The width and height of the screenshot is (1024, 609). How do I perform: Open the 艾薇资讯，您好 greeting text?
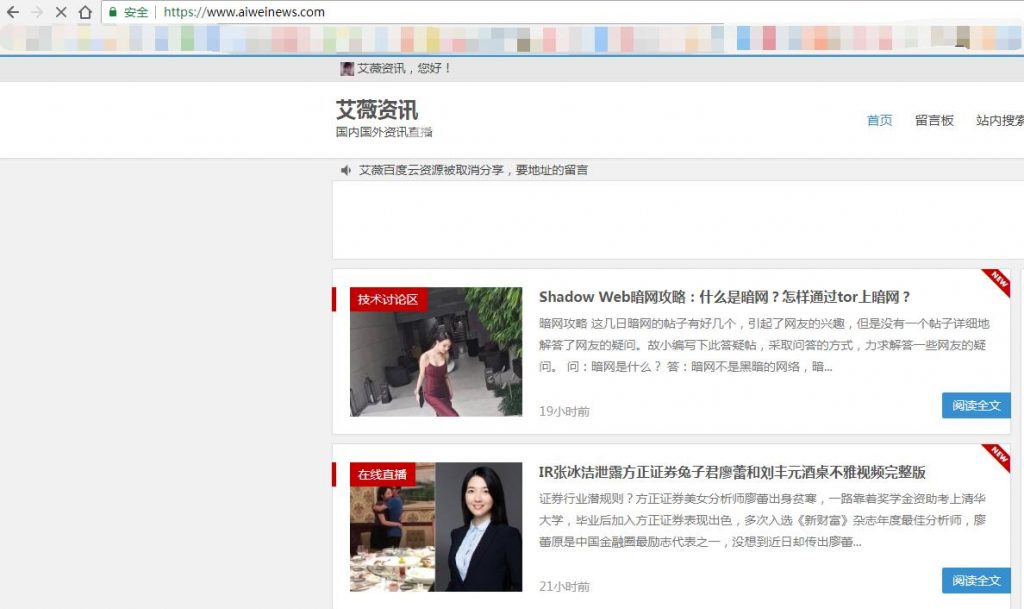tap(404, 69)
